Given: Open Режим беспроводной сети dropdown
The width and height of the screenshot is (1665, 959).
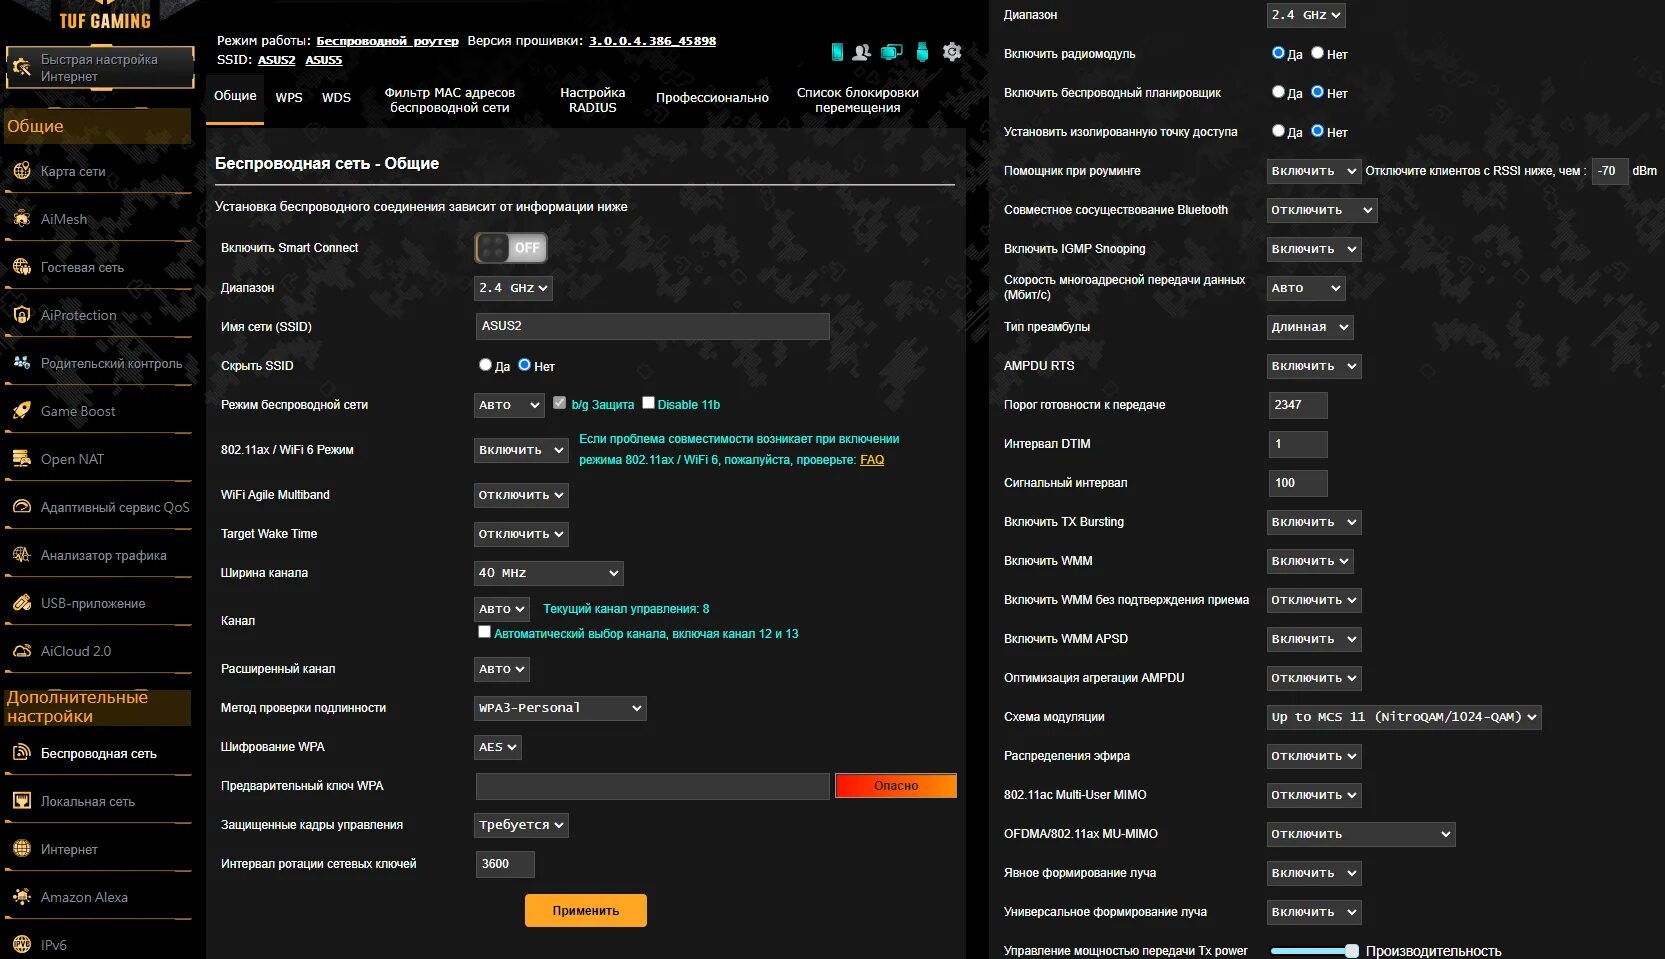Looking at the screenshot, I should pos(509,405).
